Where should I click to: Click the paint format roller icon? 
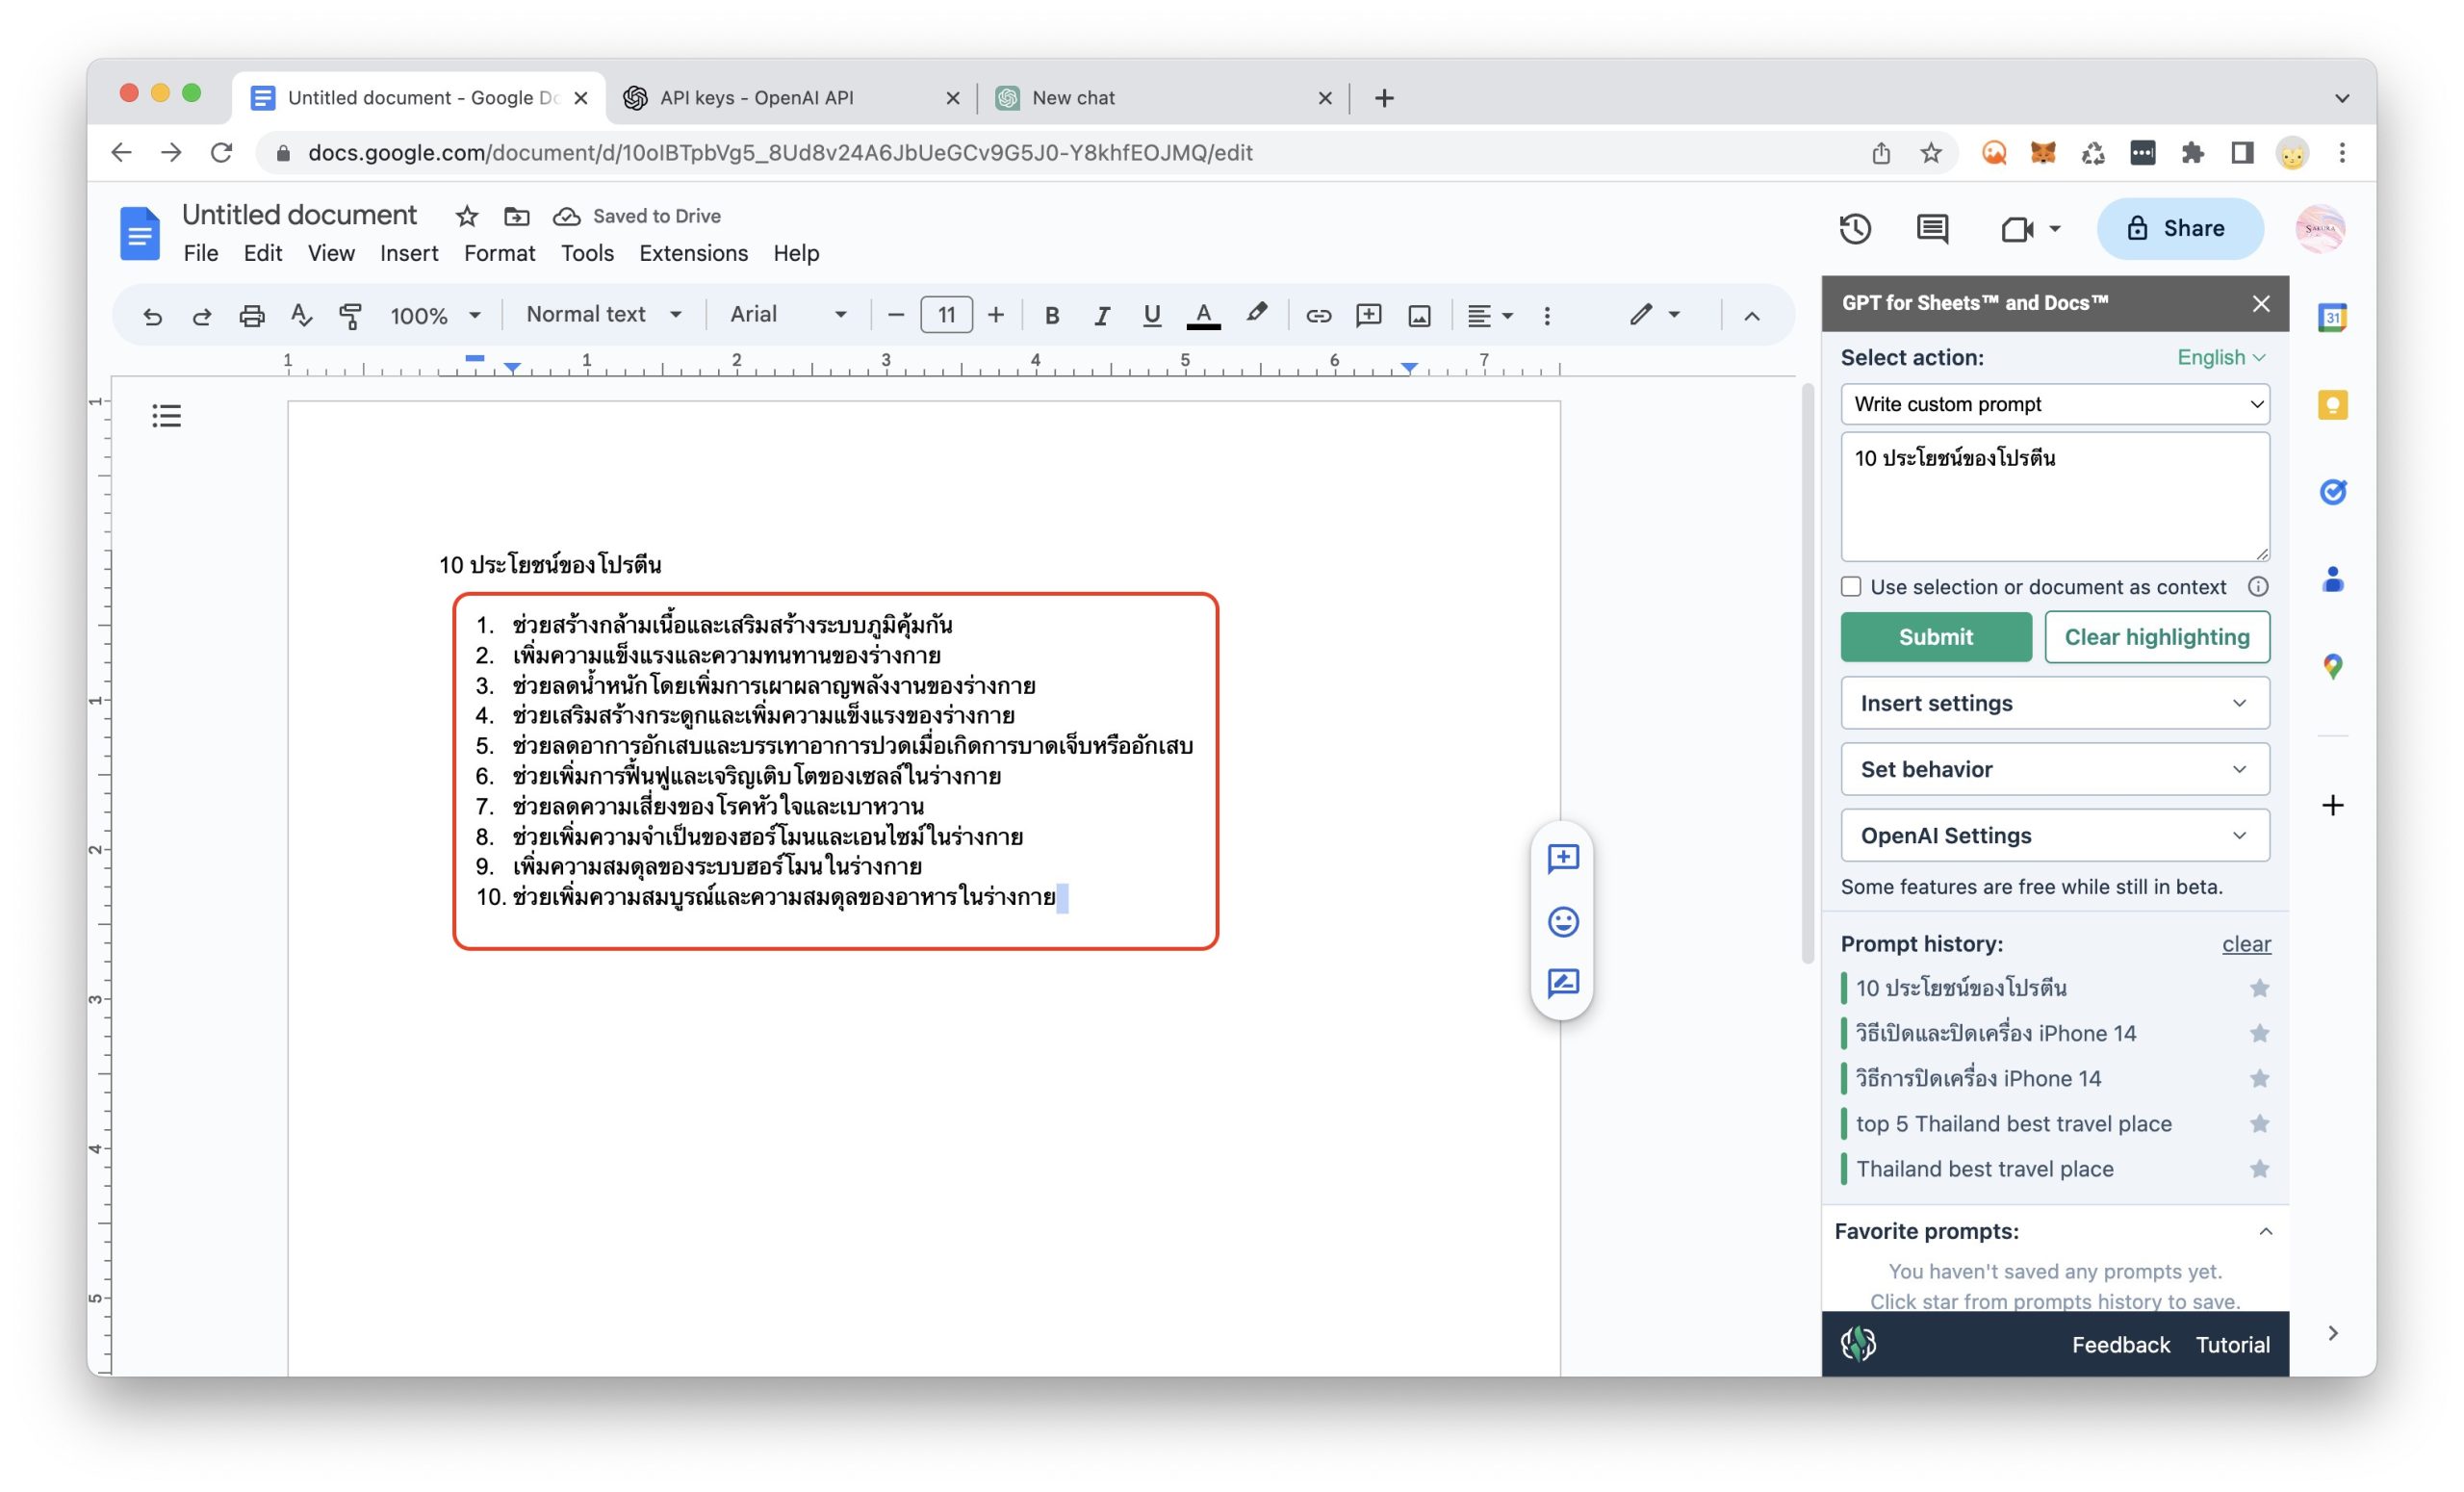coord(351,316)
